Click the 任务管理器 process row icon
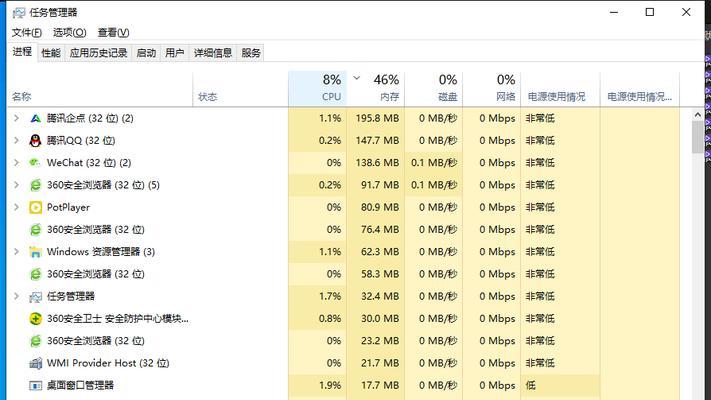The height and width of the screenshot is (400, 711). [x=35, y=297]
